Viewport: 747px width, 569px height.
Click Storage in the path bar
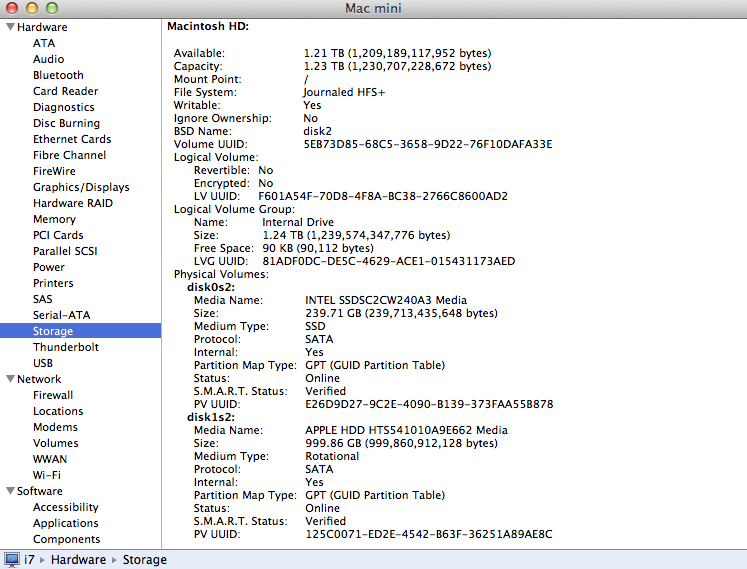click(x=145, y=559)
